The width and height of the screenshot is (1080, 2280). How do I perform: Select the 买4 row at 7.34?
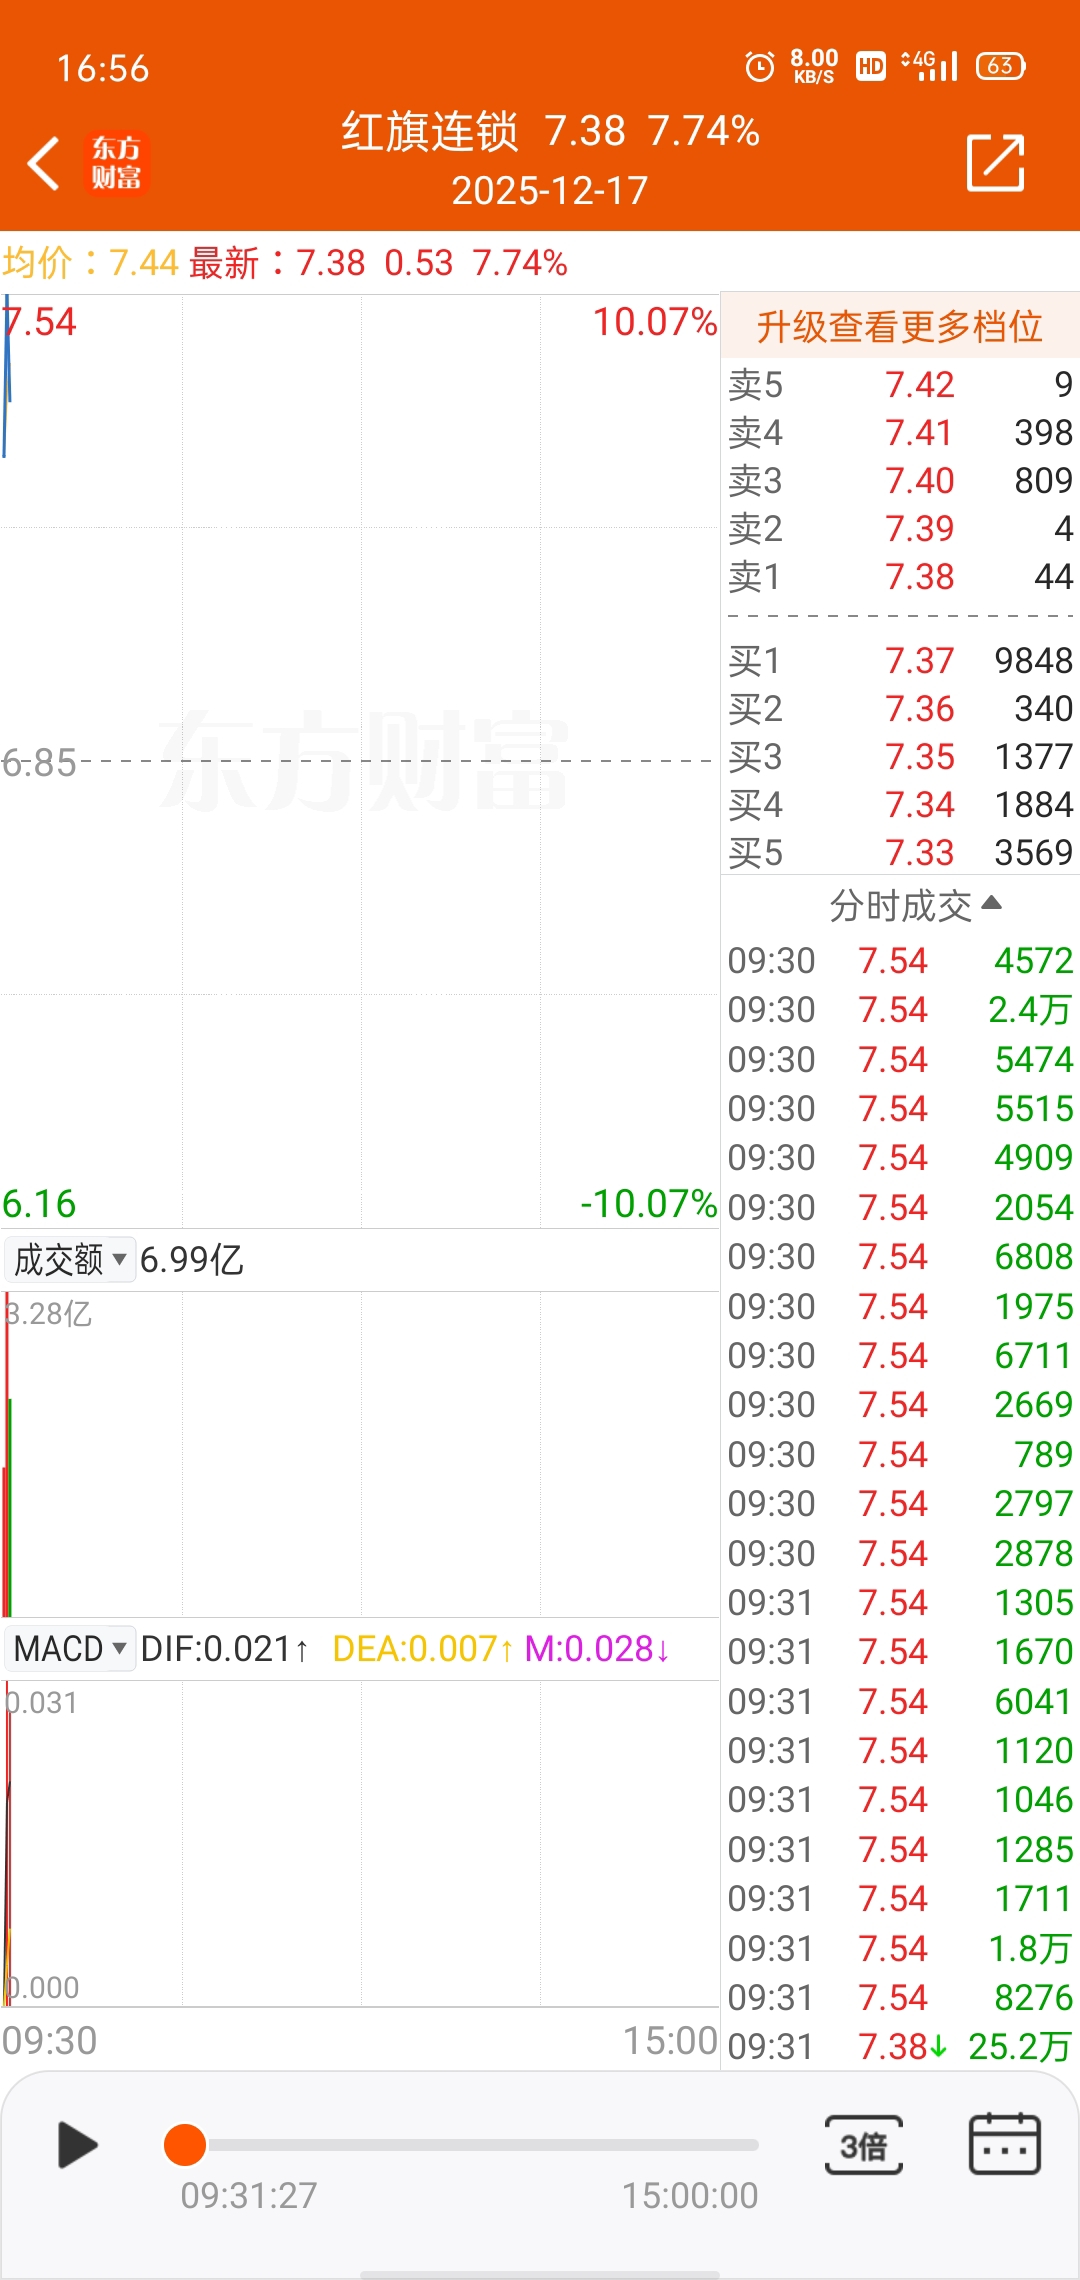(x=900, y=805)
